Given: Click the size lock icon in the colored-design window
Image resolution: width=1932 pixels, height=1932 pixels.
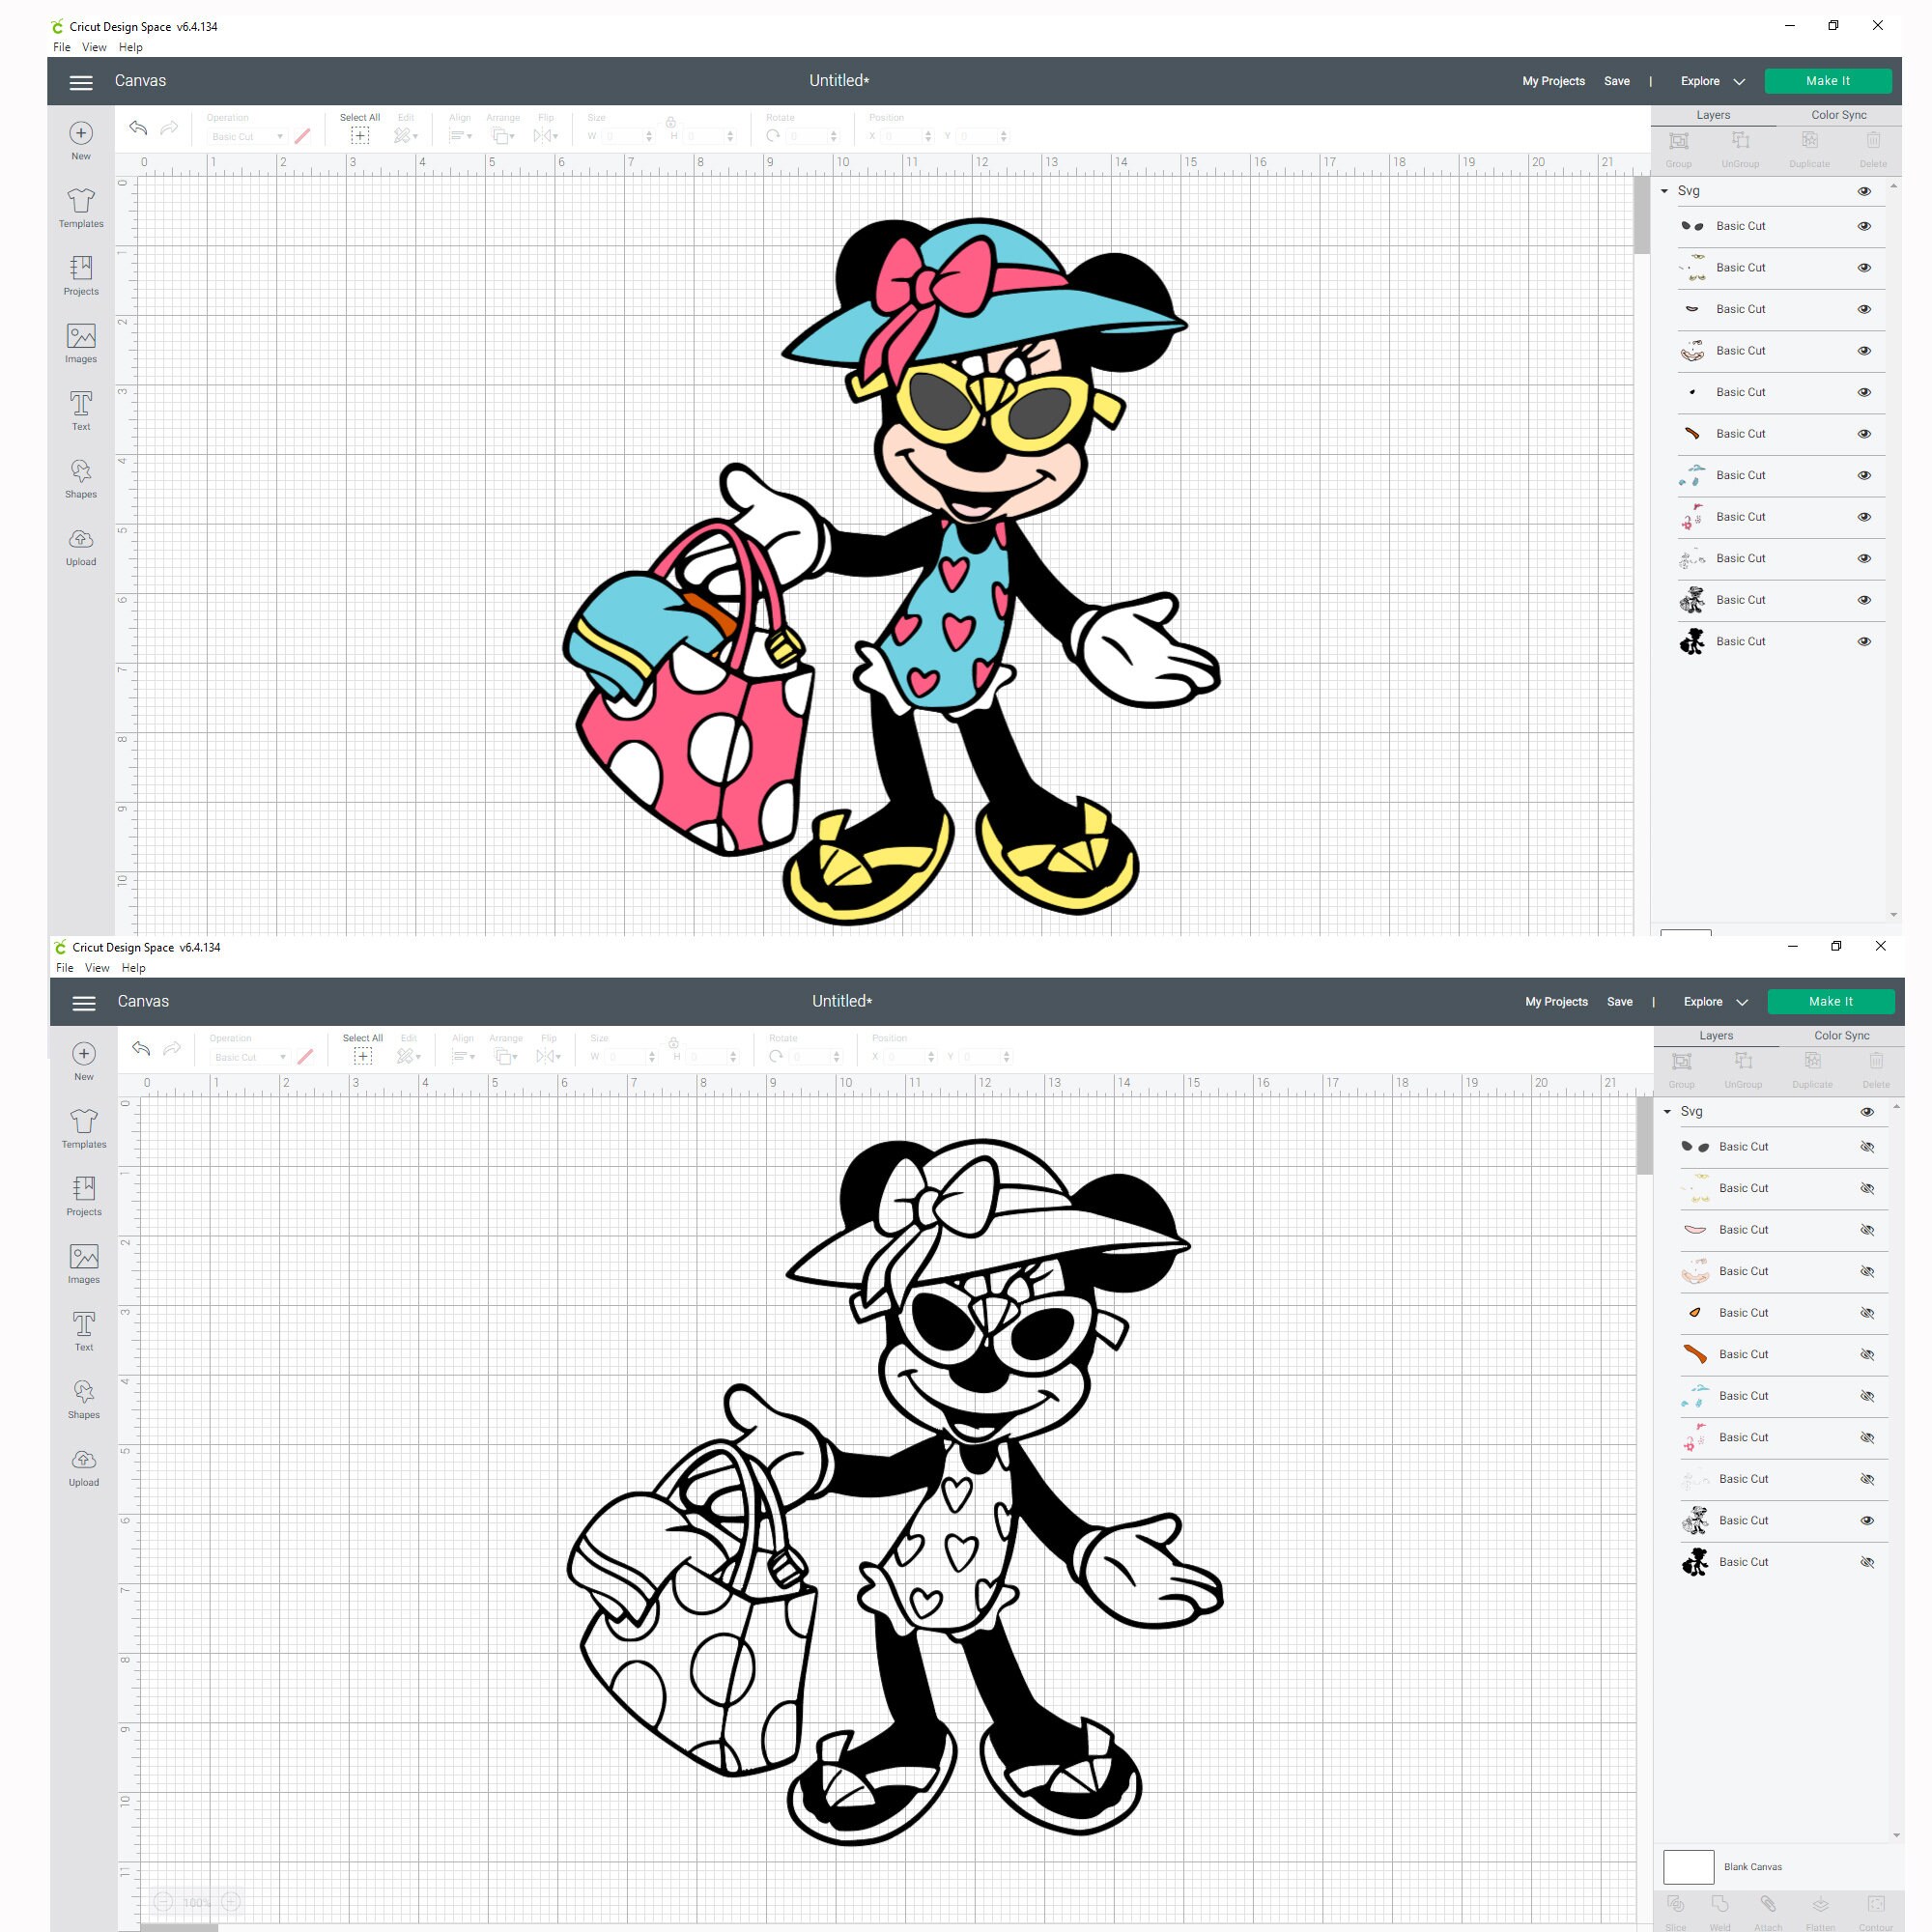Looking at the screenshot, I should [671, 122].
